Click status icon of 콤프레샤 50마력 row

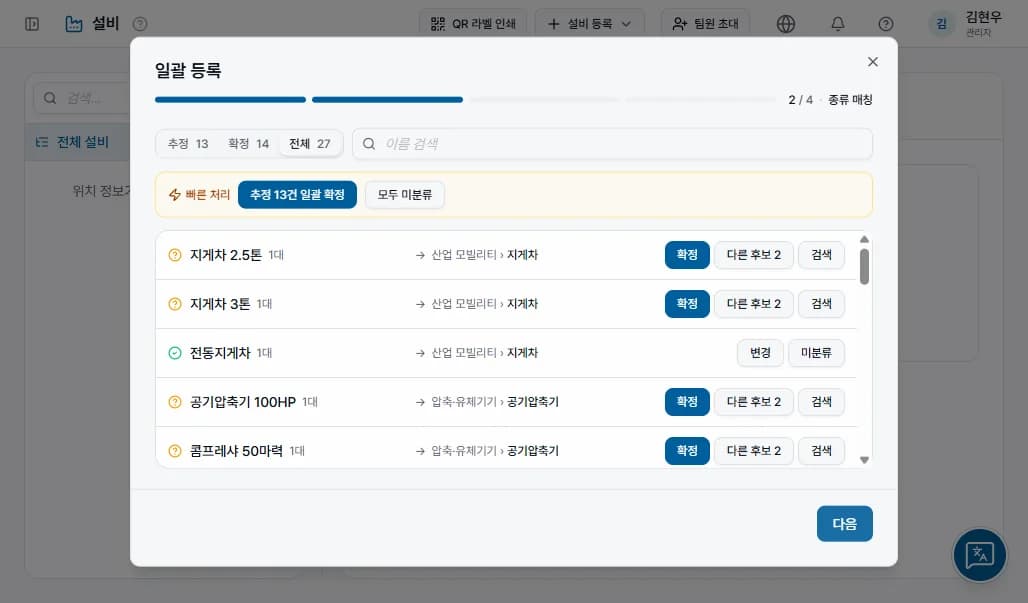(174, 451)
